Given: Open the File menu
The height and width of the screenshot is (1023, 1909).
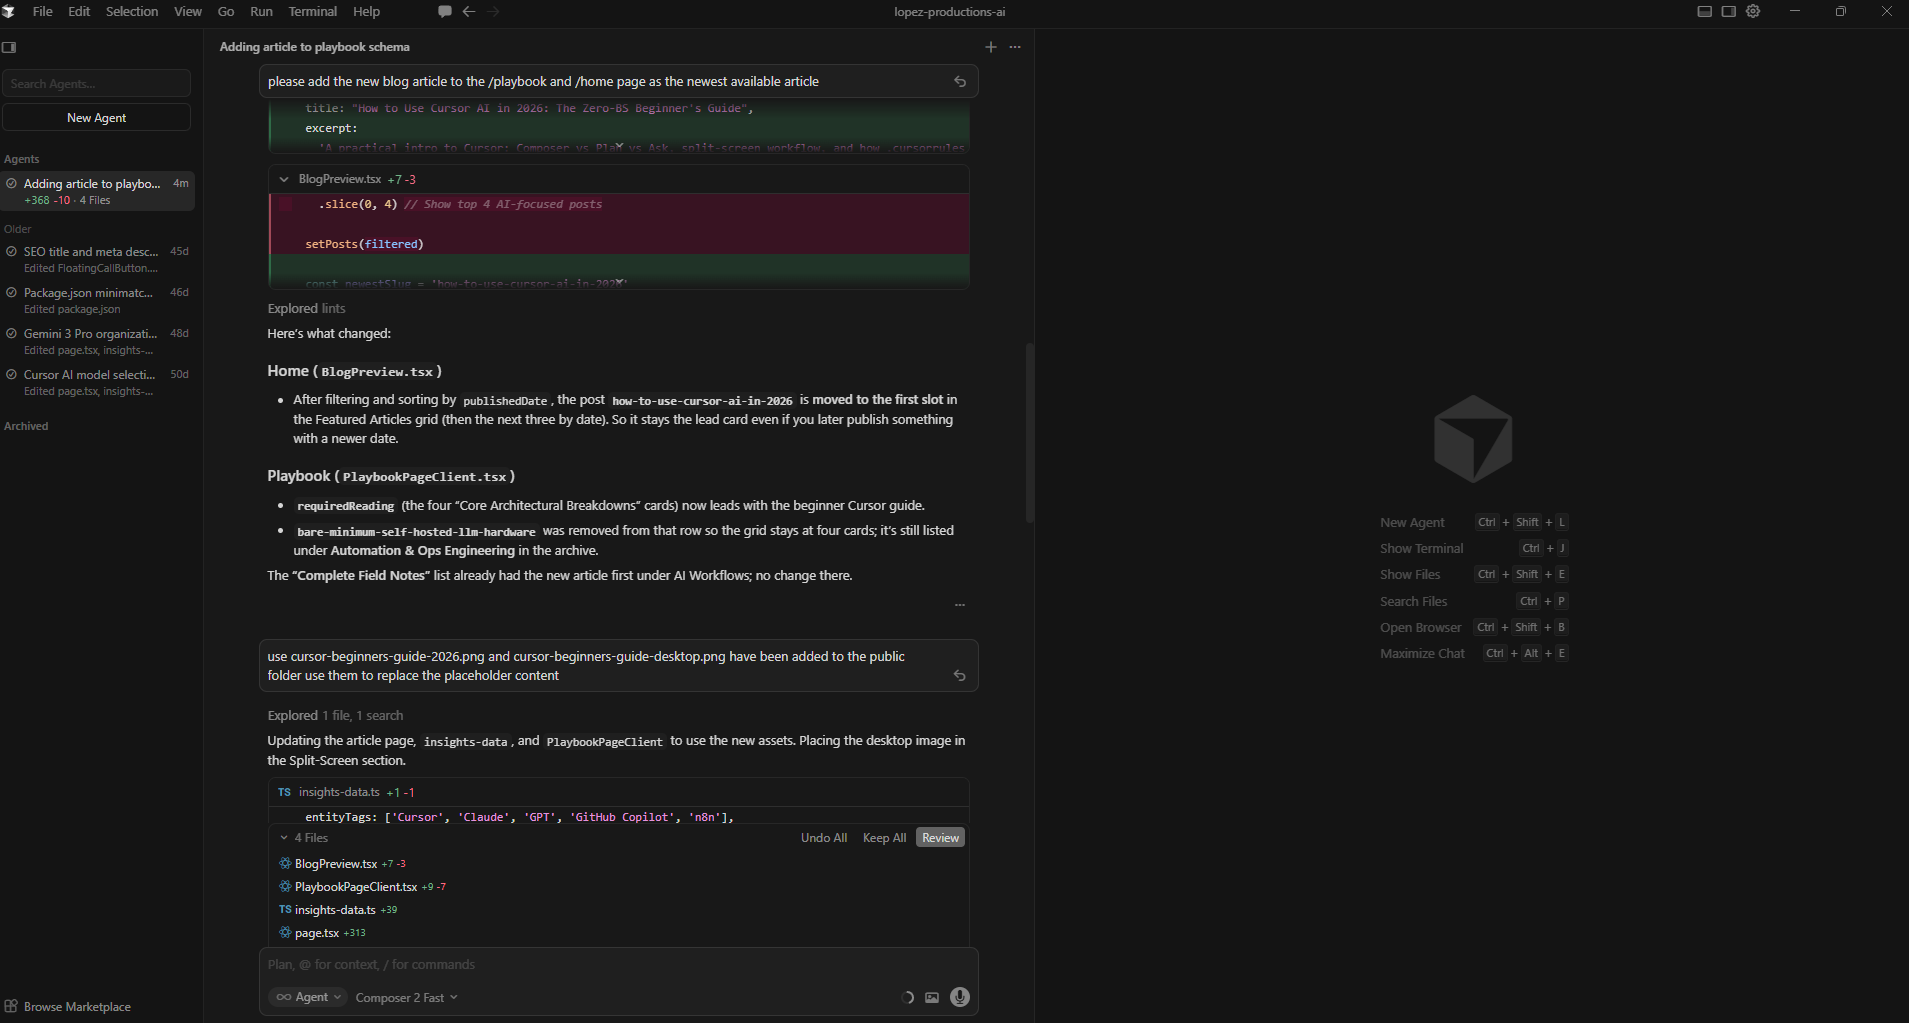Looking at the screenshot, I should coord(43,12).
